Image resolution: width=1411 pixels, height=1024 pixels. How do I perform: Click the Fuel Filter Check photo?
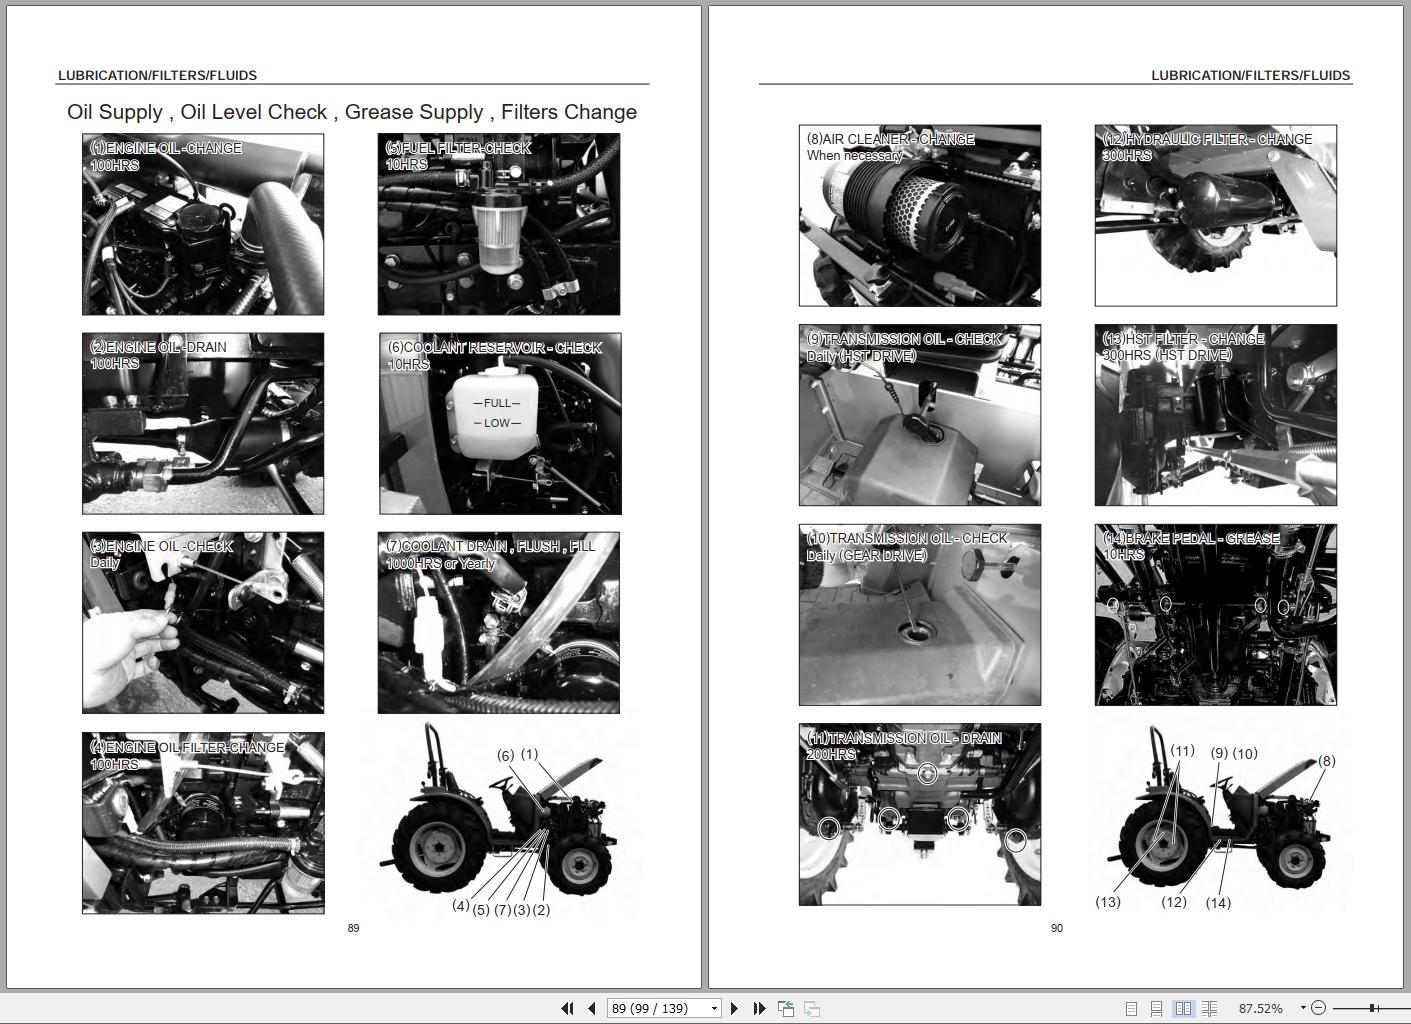point(499,224)
